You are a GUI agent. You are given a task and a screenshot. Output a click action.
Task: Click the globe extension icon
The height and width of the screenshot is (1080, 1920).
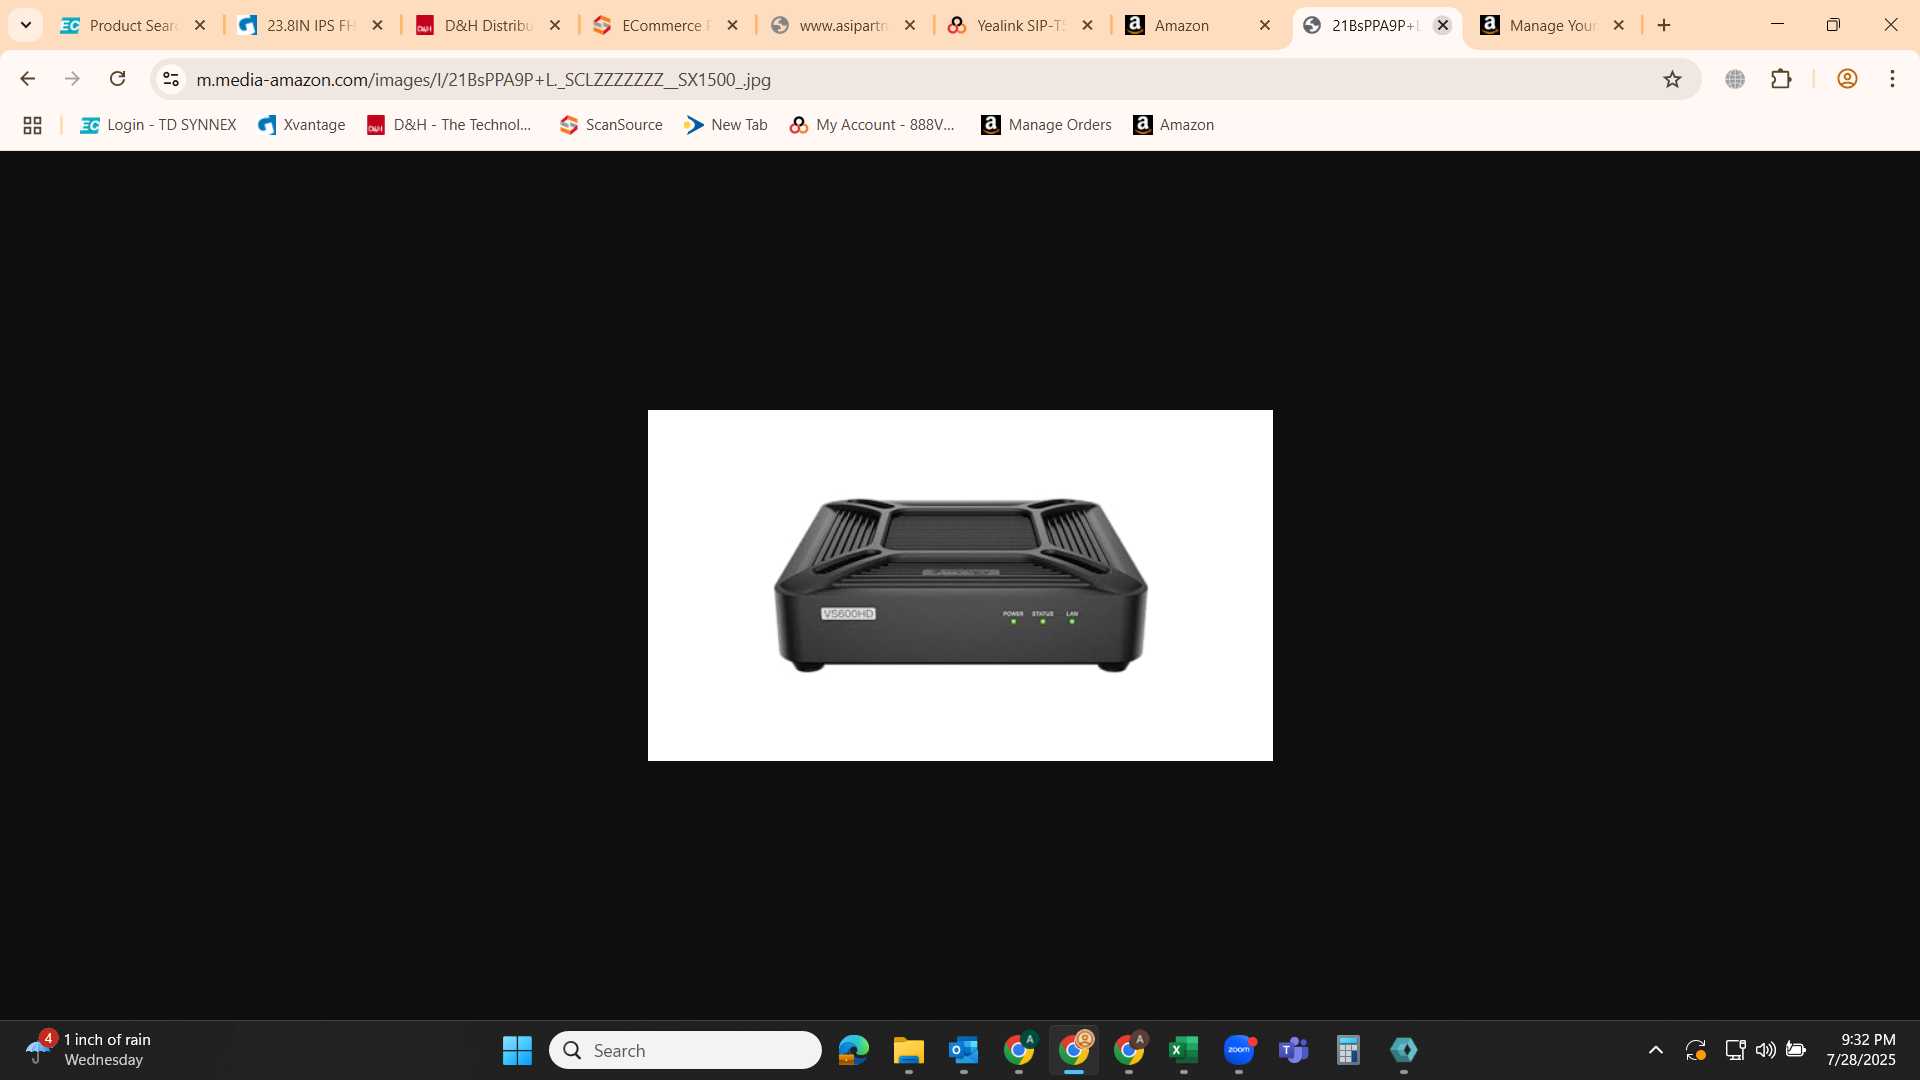click(1735, 79)
